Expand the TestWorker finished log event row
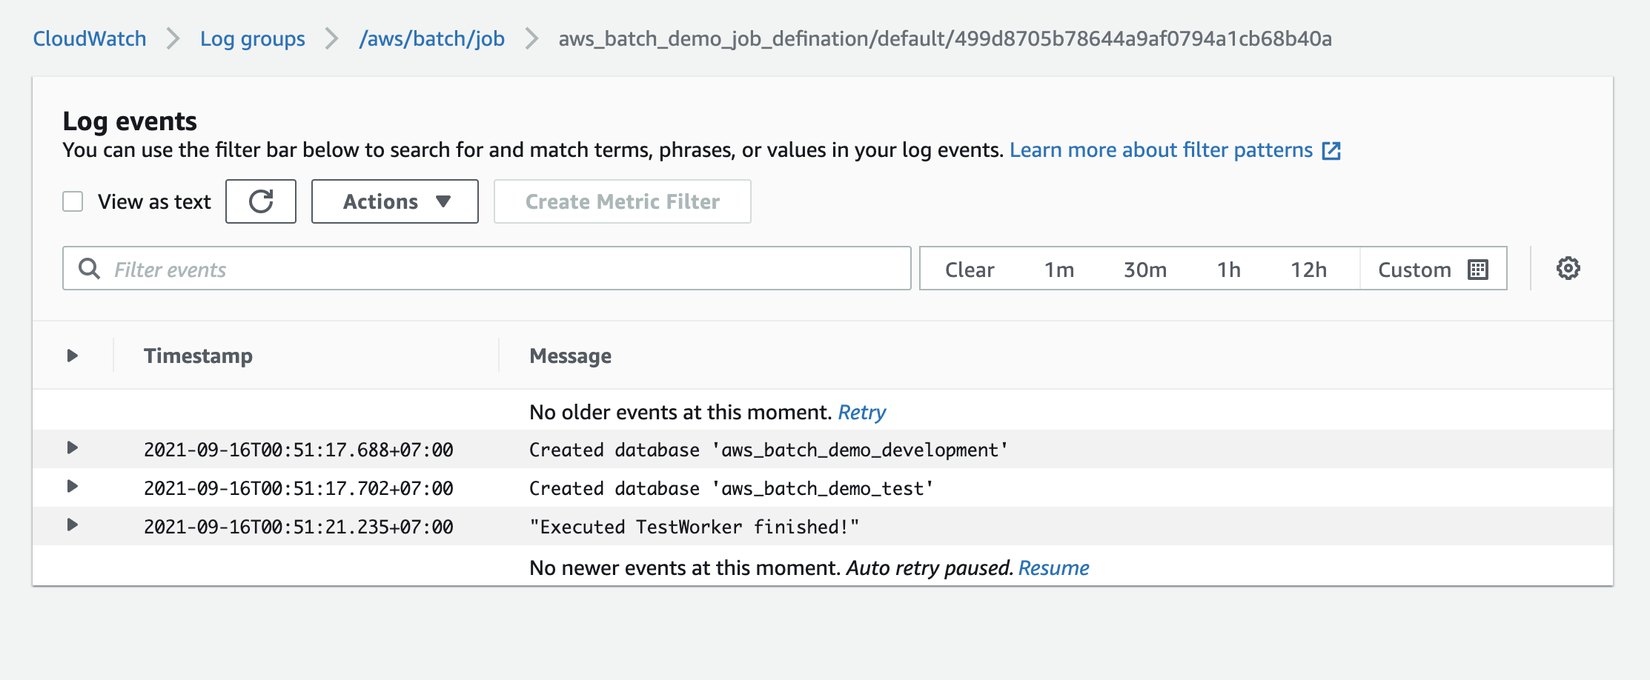 click(72, 525)
